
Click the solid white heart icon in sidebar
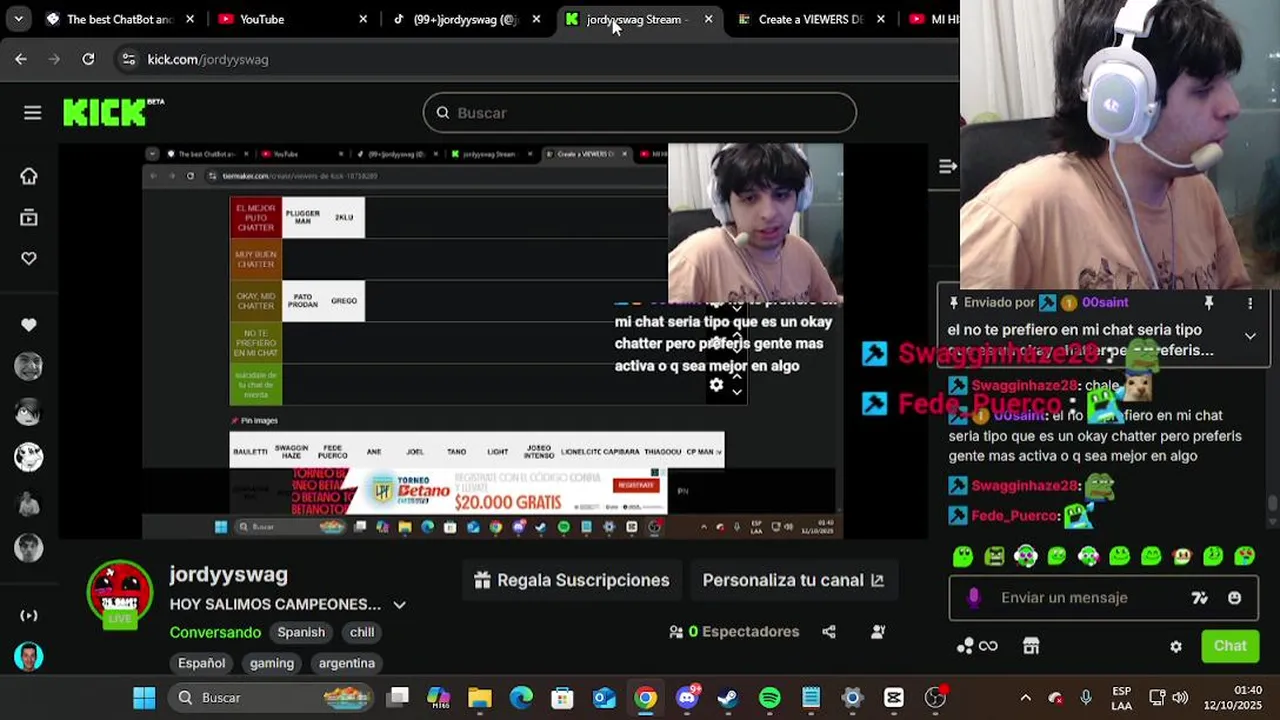(29, 325)
